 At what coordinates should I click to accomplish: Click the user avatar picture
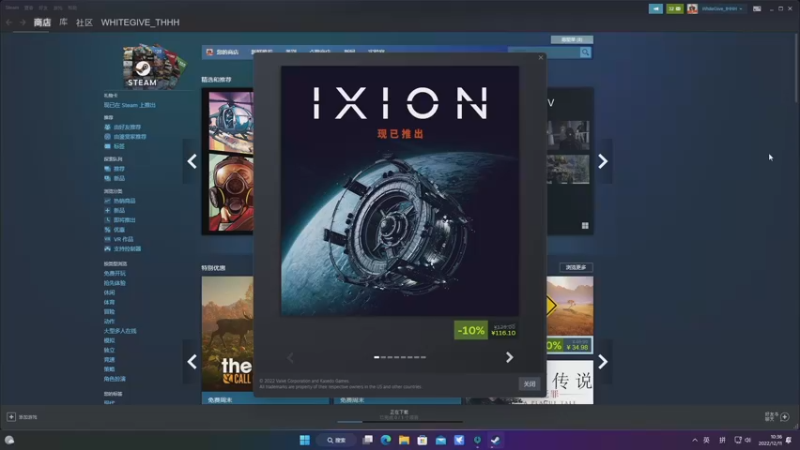point(692,9)
